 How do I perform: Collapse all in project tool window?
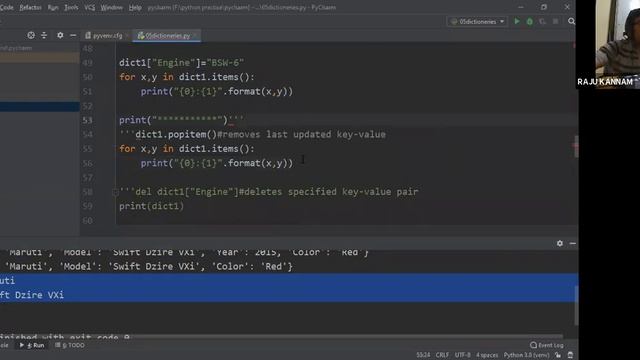44,36
